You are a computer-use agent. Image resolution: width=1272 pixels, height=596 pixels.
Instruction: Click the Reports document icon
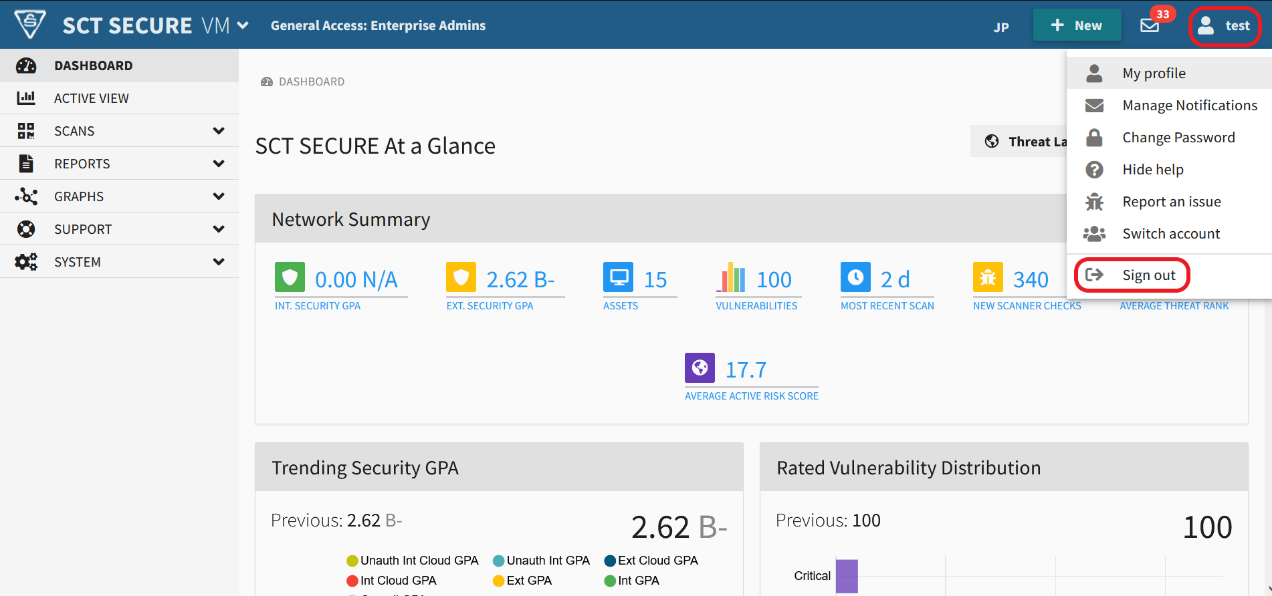(x=26, y=164)
